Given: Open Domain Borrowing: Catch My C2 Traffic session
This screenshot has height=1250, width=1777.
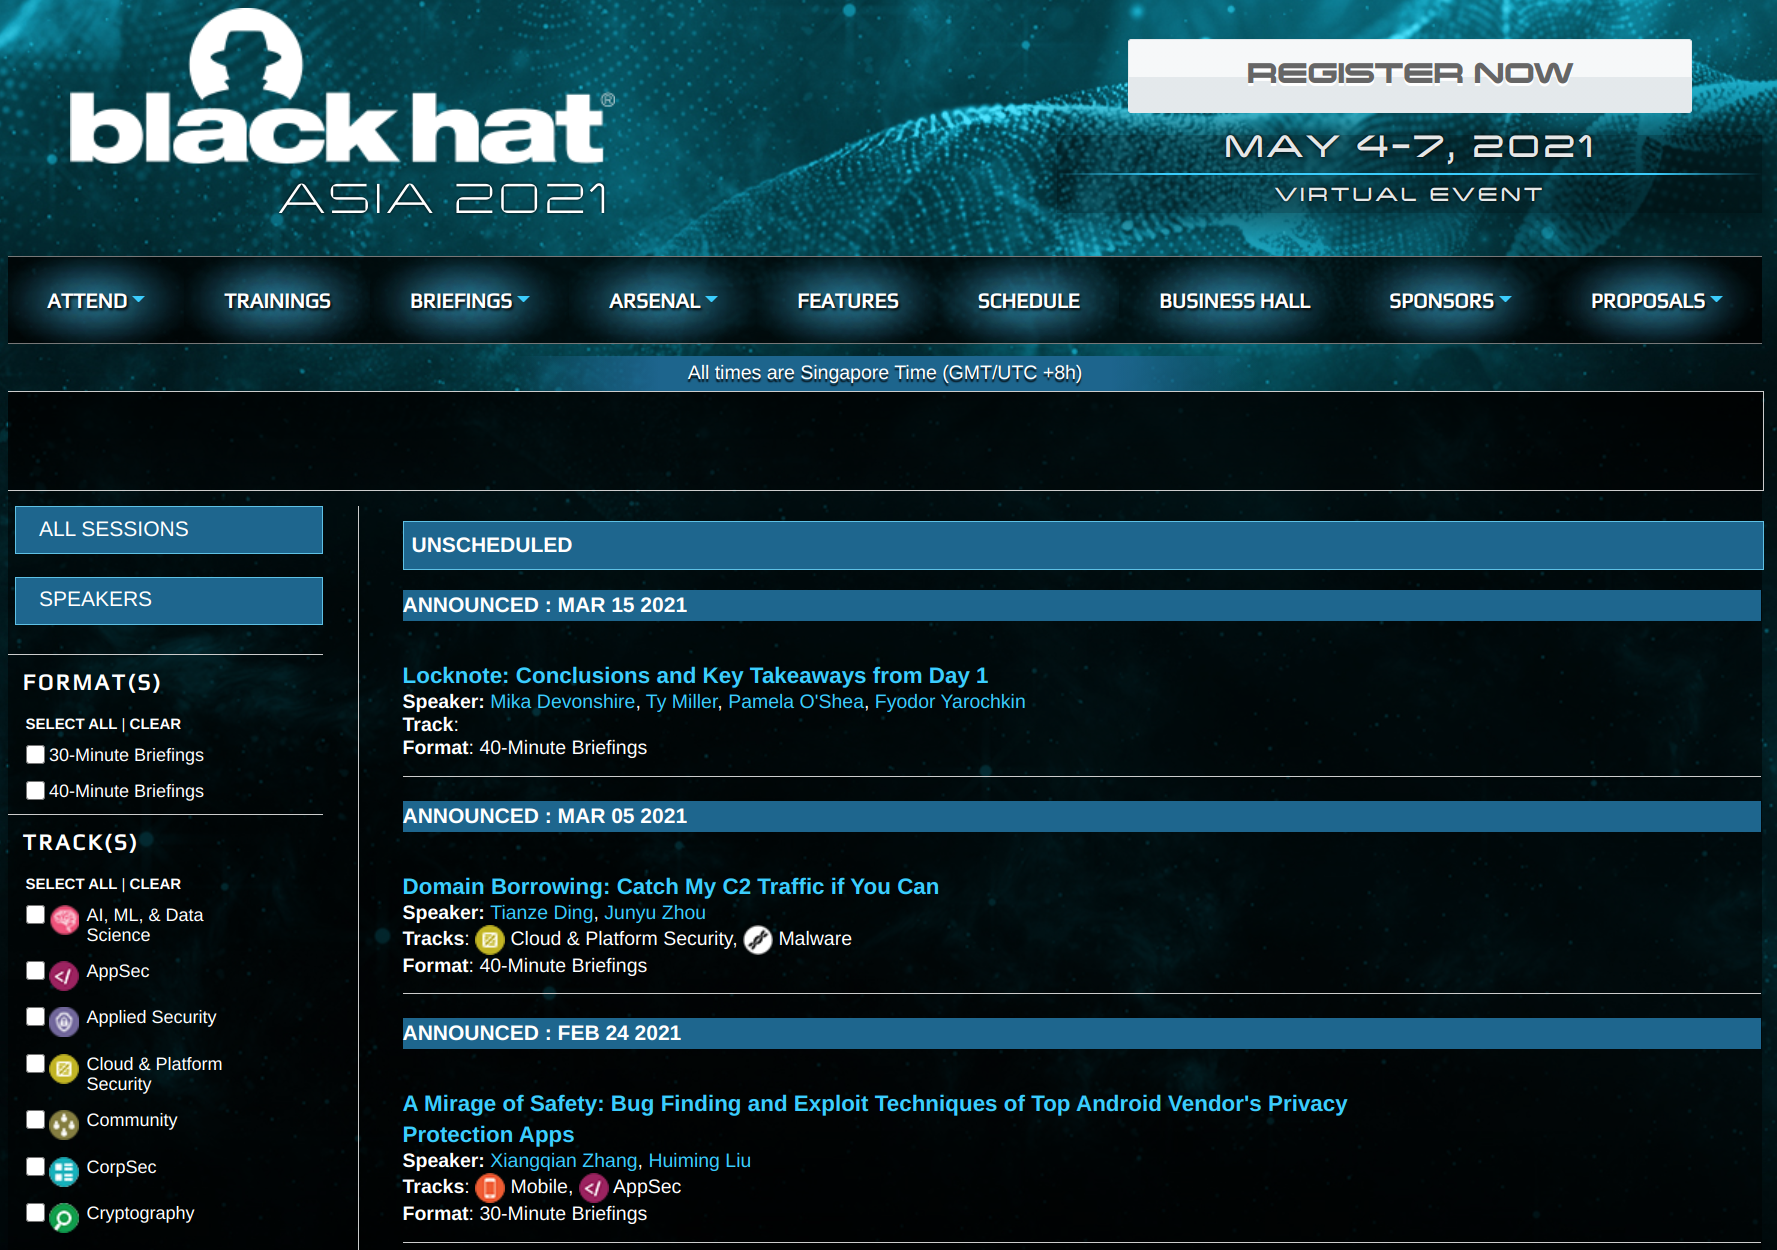Looking at the screenshot, I should click(x=670, y=887).
